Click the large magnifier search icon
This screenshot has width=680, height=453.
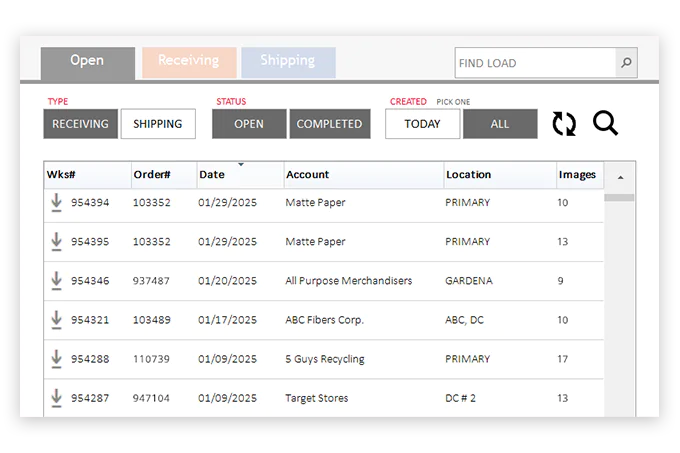tap(605, 124)
